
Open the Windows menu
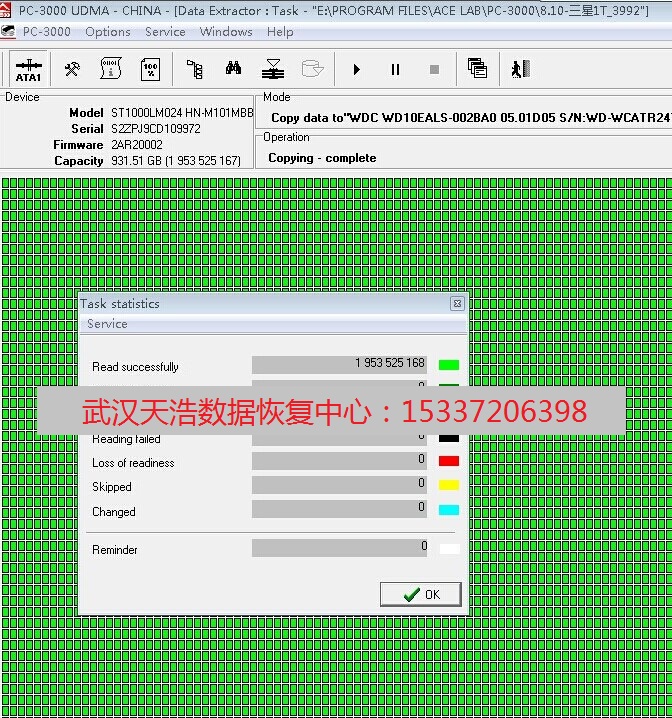[226, 32]
